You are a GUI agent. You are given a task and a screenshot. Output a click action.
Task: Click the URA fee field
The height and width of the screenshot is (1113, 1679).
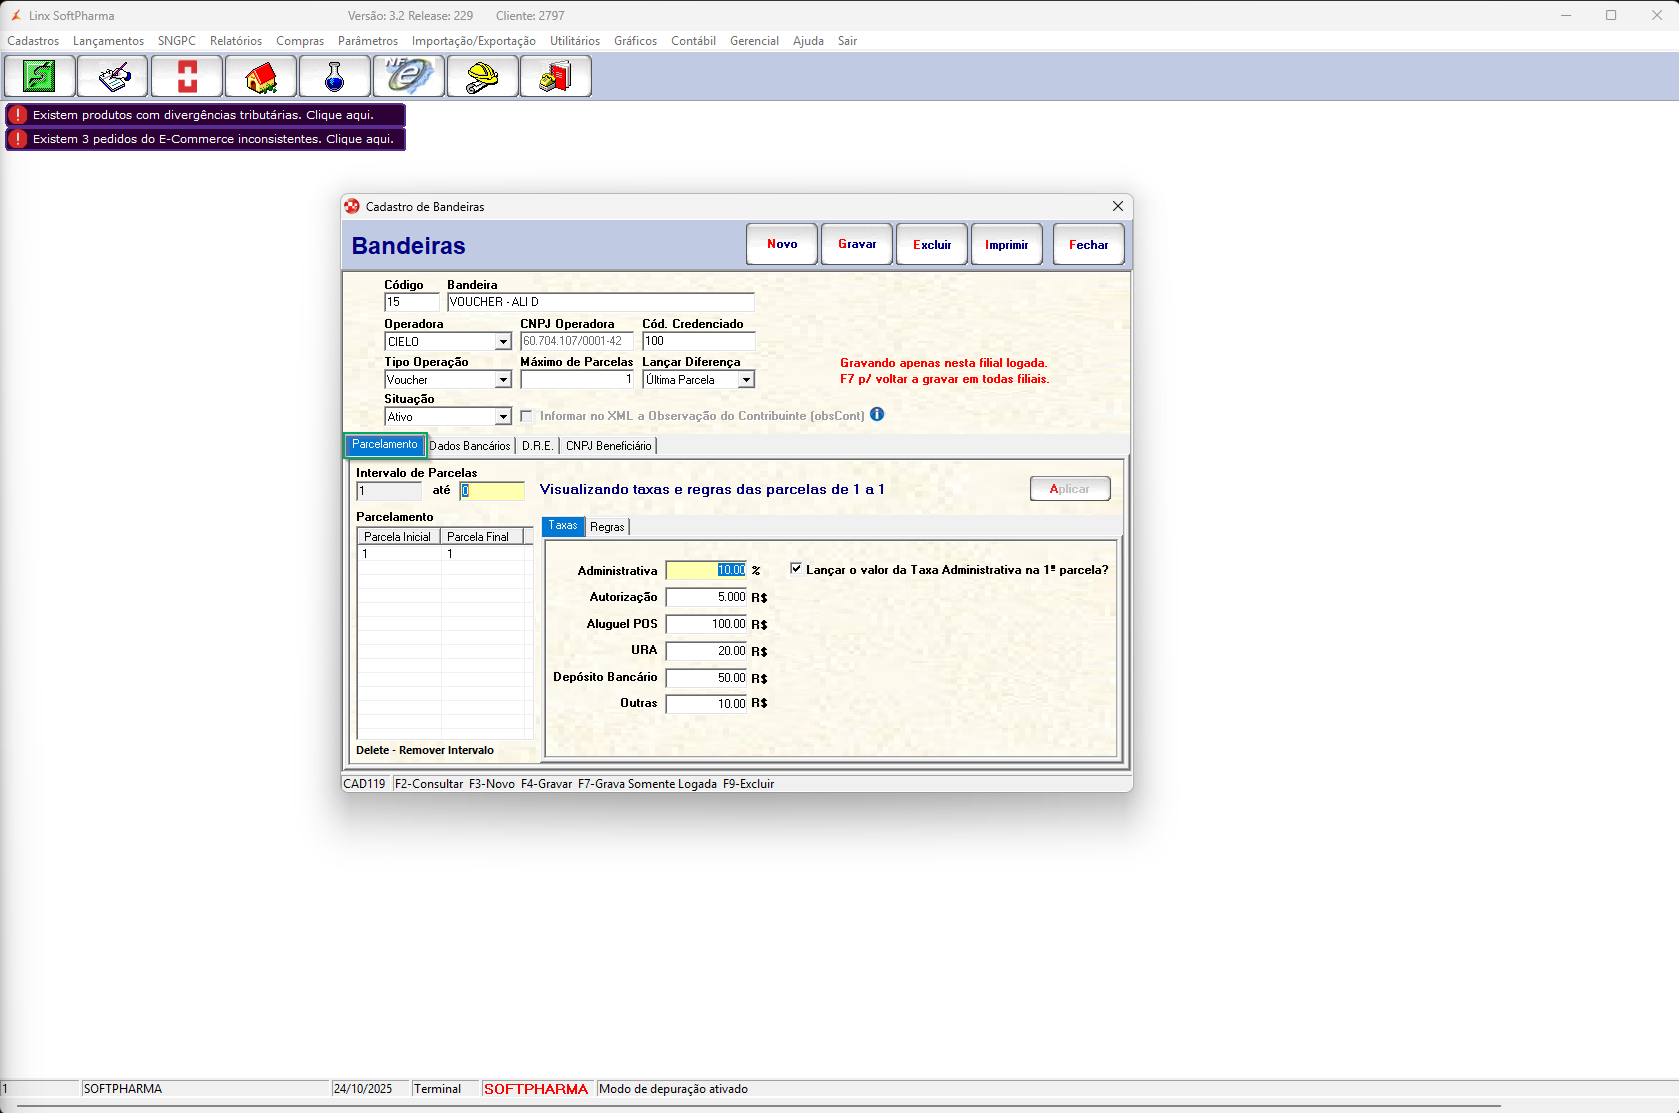[x=706, y=651]
